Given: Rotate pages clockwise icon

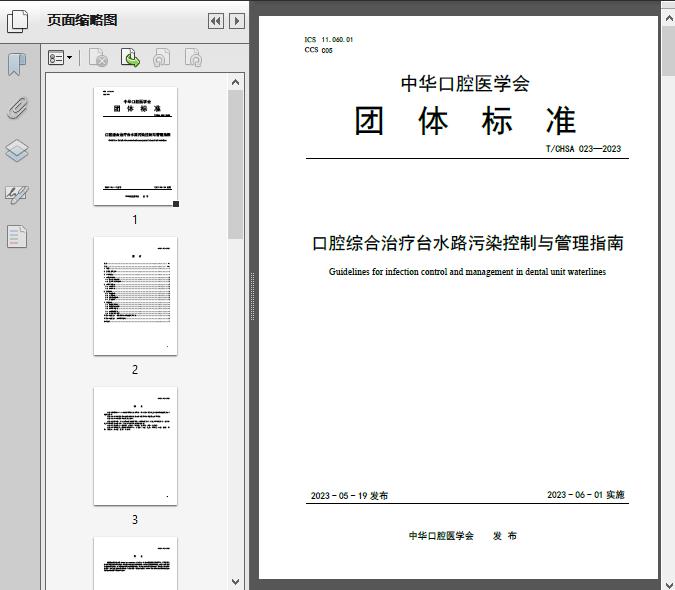Looking at the screenshot, I should [193, 58].
